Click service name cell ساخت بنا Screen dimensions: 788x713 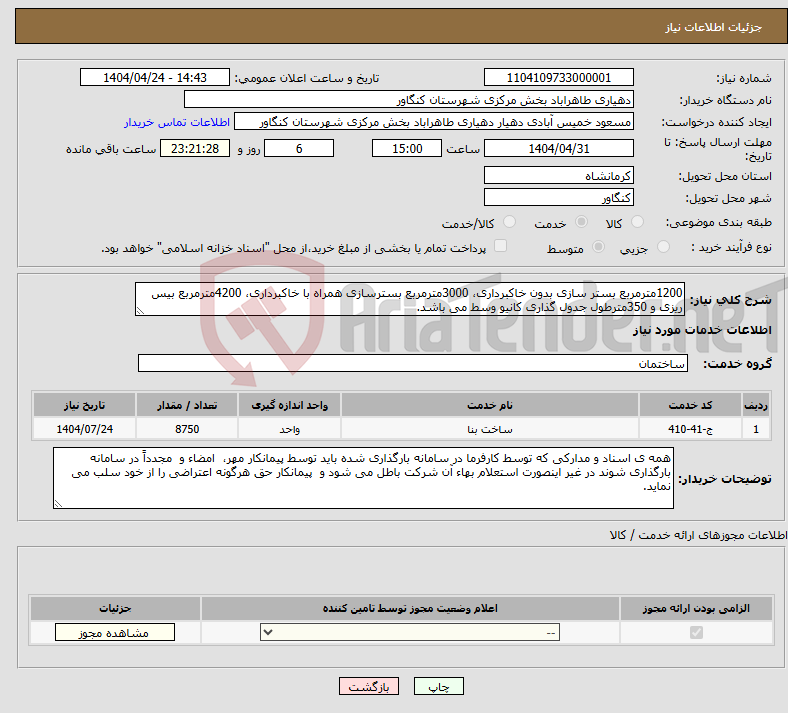point(489,429)
